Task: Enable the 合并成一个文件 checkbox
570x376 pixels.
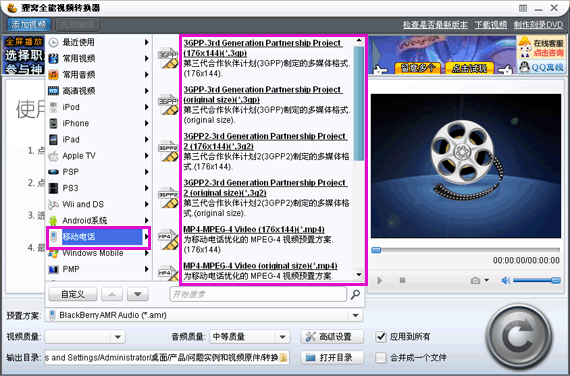Action: click(x=381, y=358)
